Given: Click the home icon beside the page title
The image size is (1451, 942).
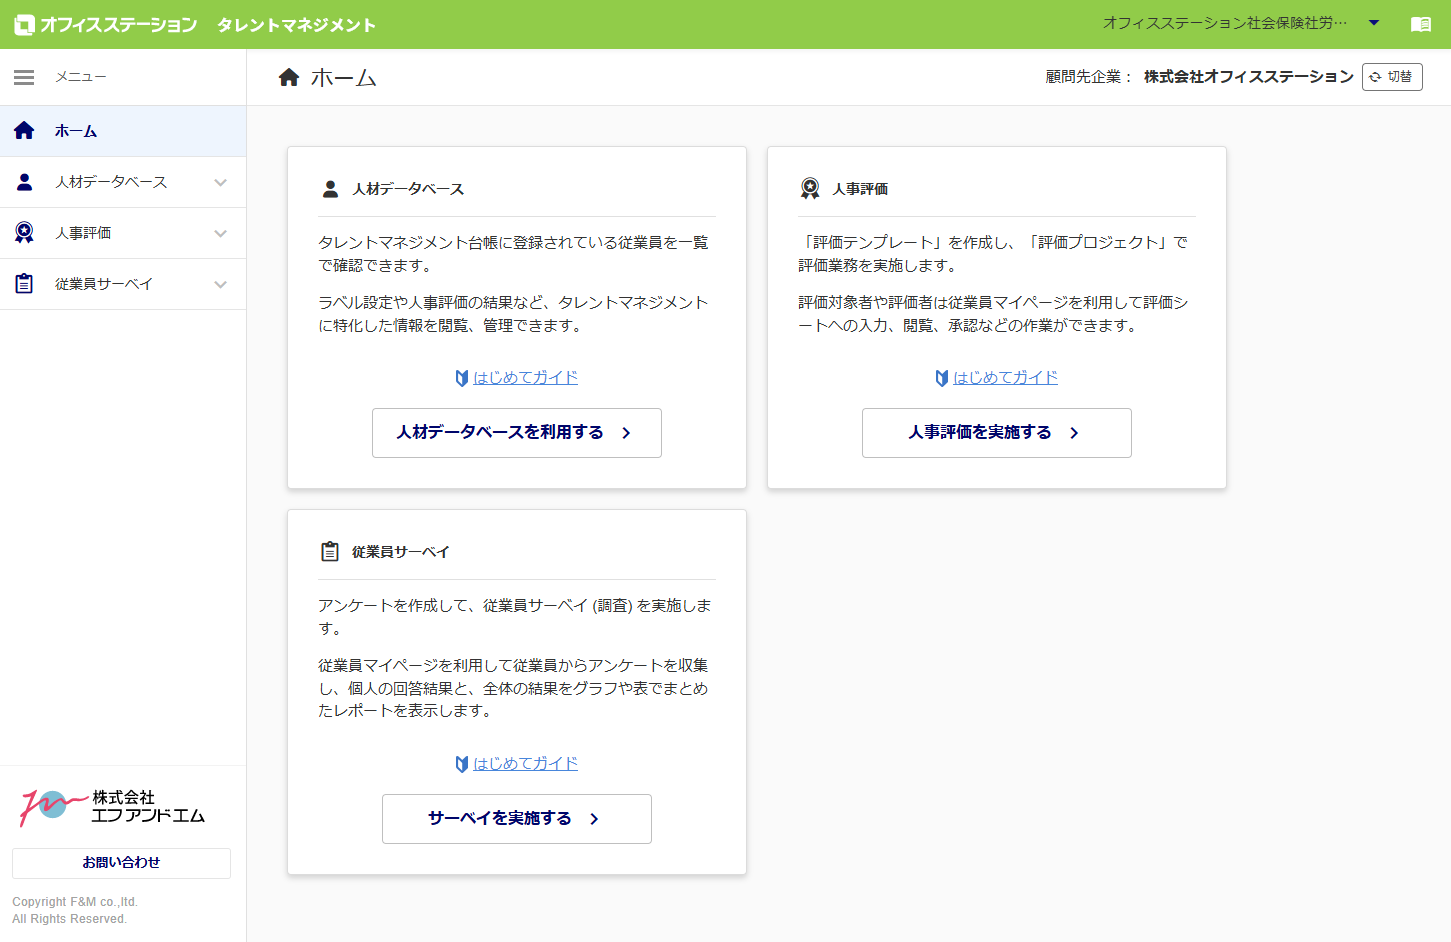Looking at the screenshot, I should pos(289,77).
